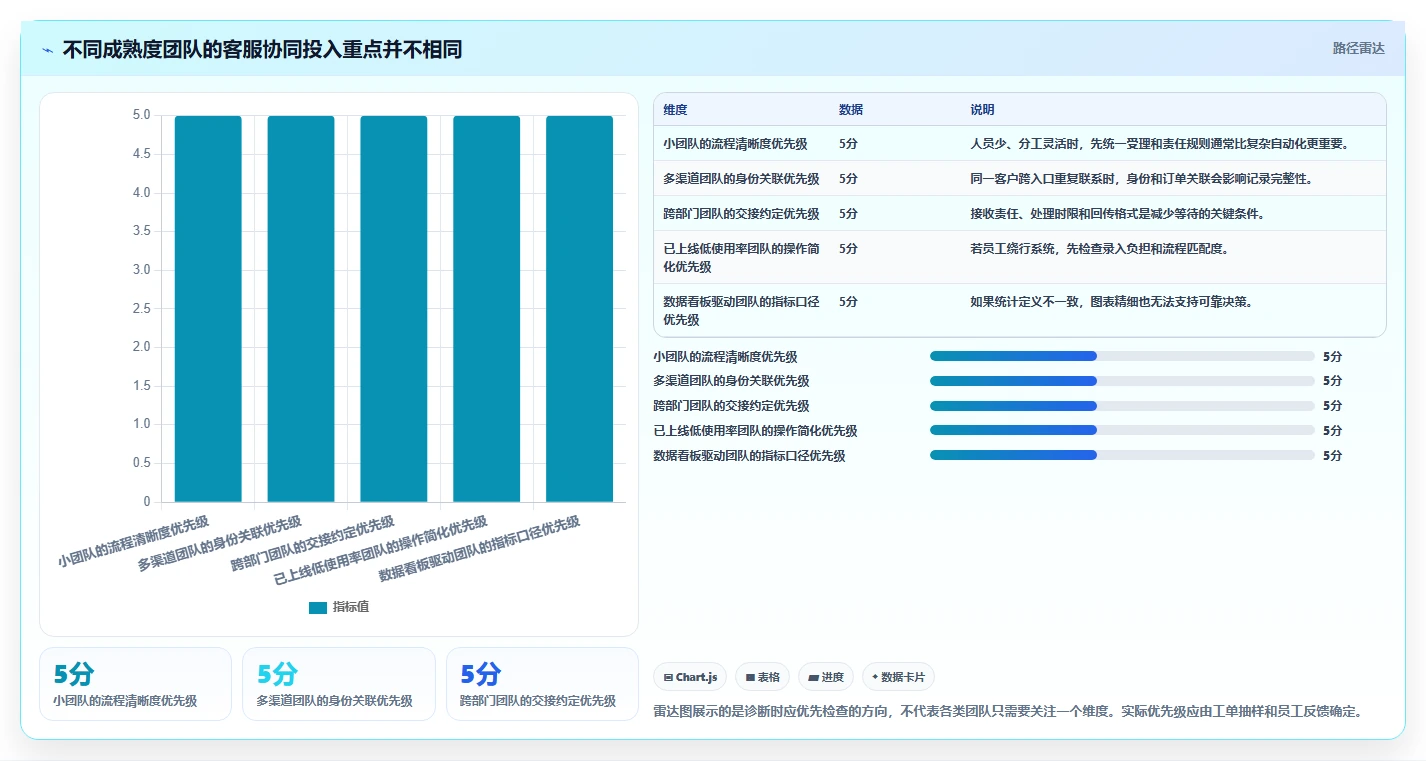The height and width of the screenshot is (761, 1426).
Task: Click the 小团队的流程清晰度优先级 progress bar
Action: [1122, 356]
